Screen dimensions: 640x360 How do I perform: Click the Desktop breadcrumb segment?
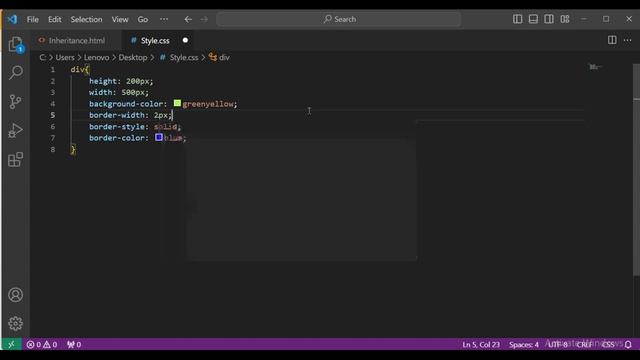coord(133,58)
